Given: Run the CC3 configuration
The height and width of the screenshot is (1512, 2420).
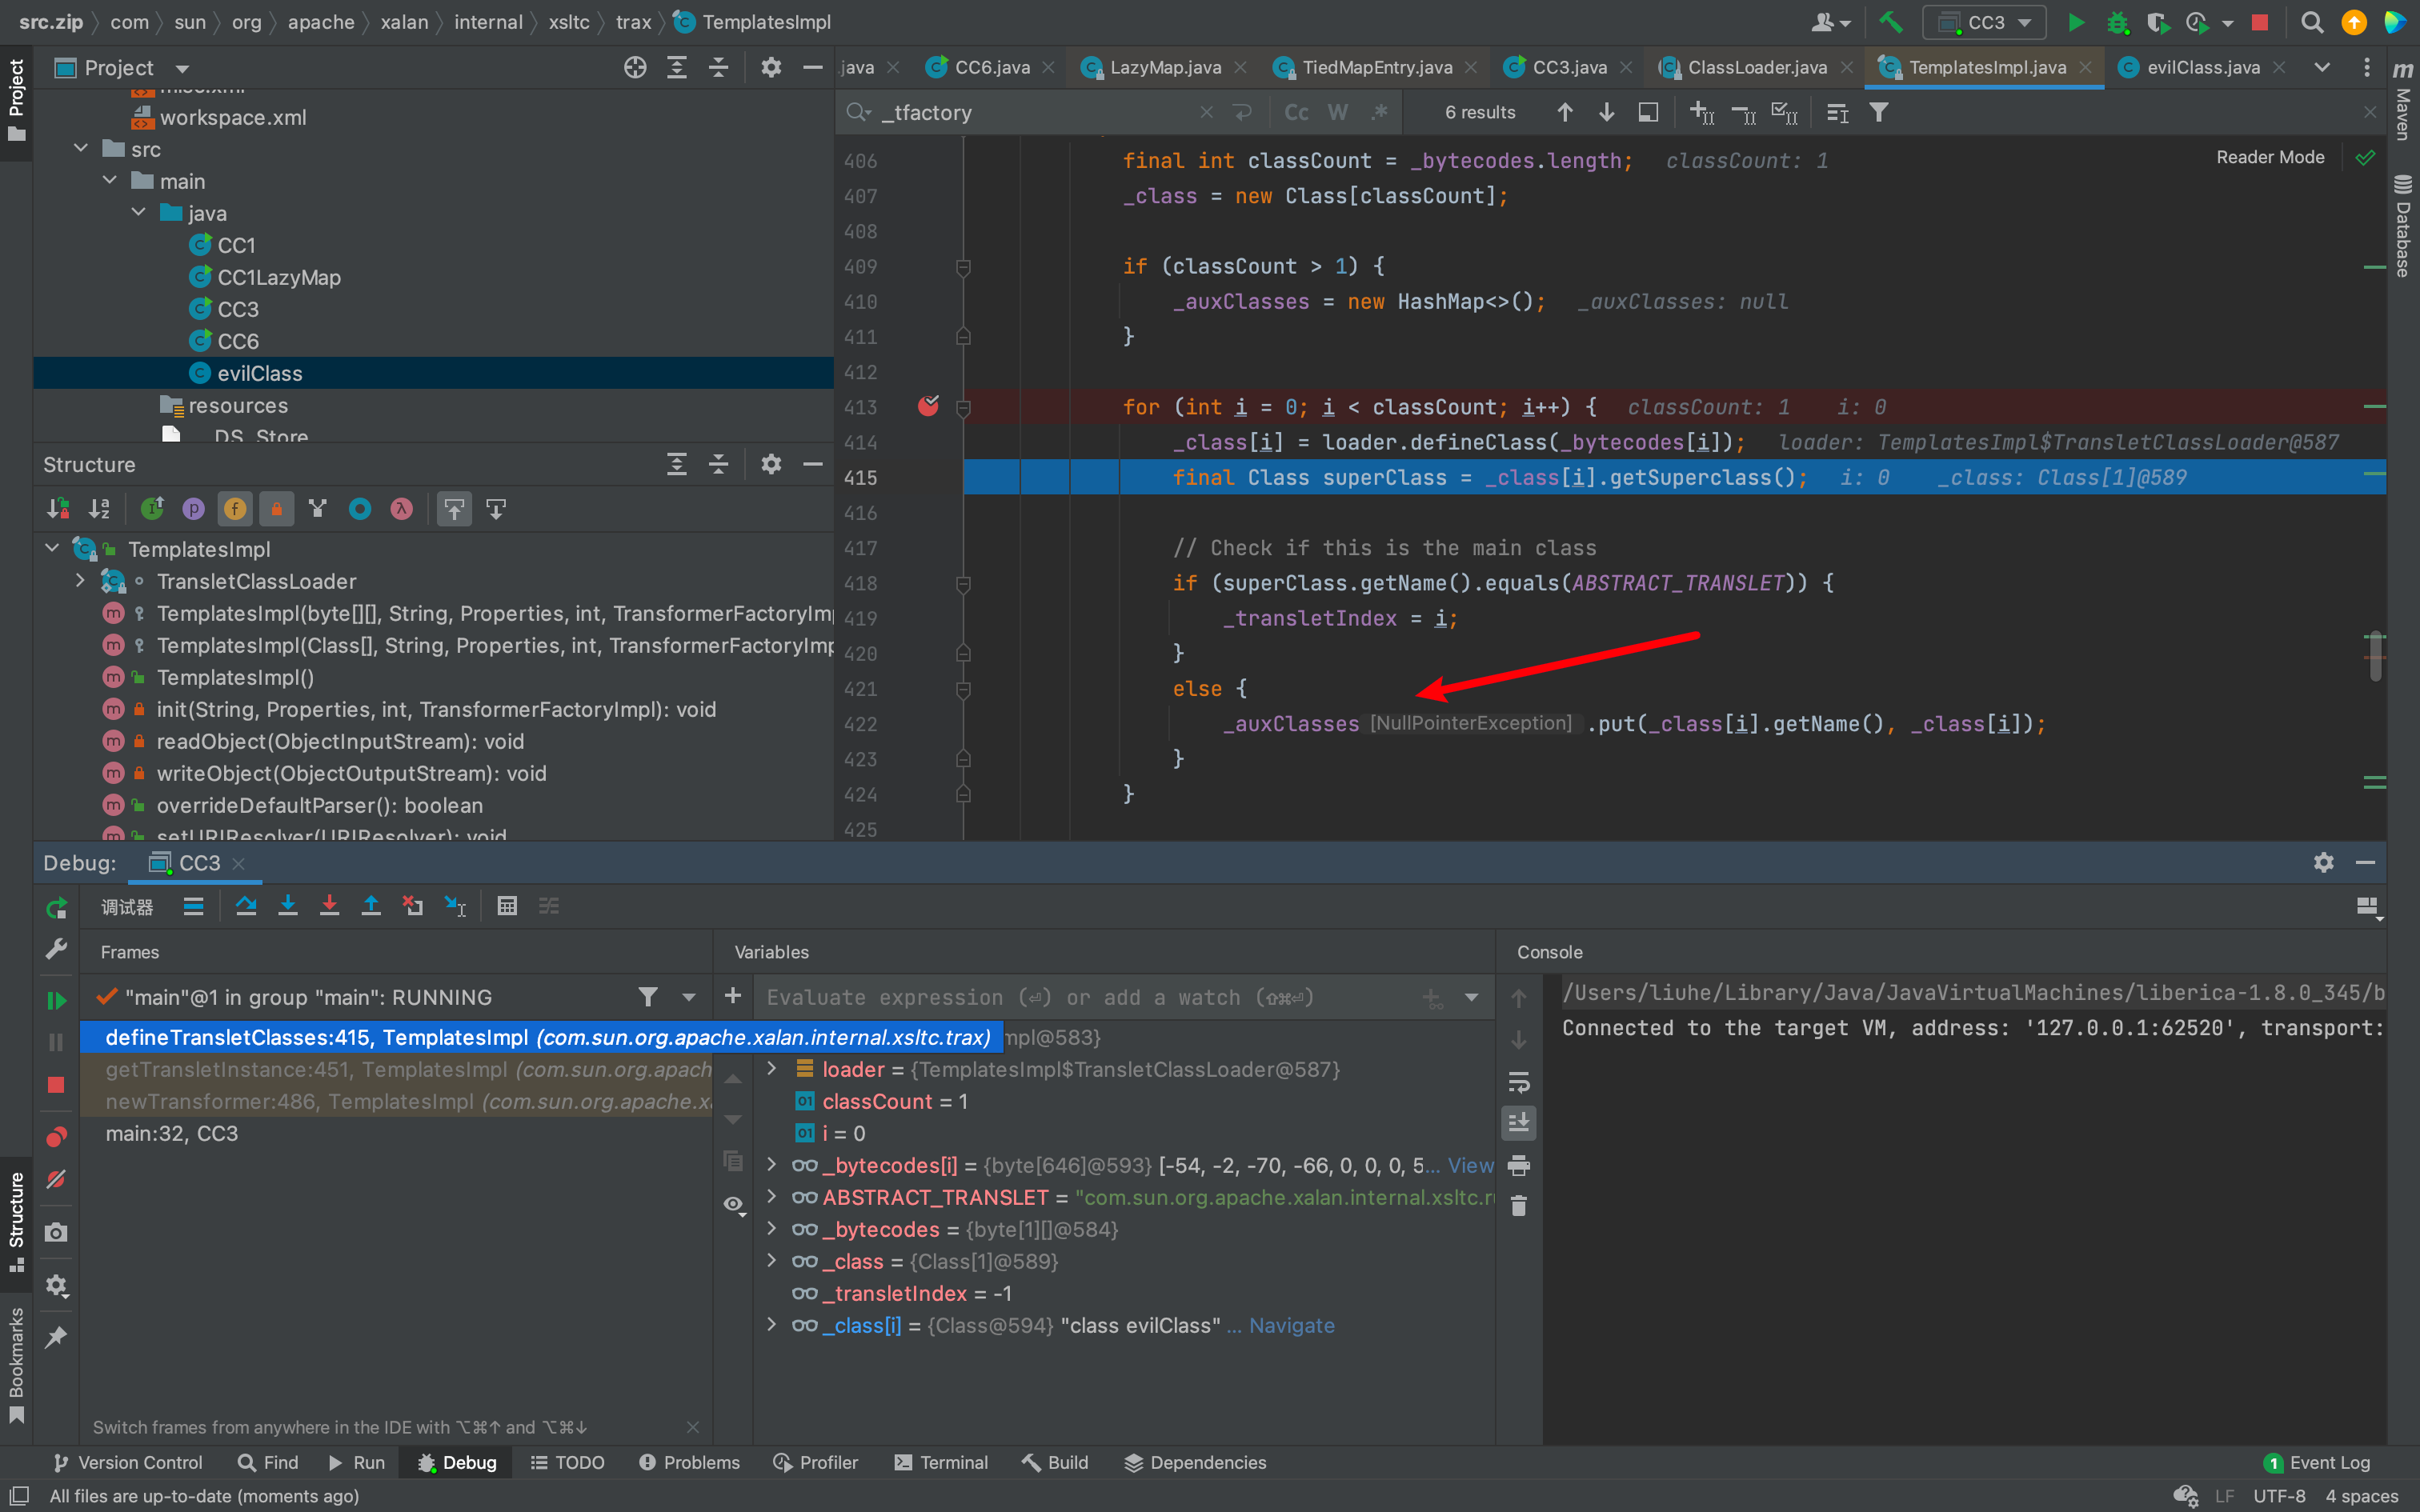Looking at the screenshot, I should tap(2076, 22).
